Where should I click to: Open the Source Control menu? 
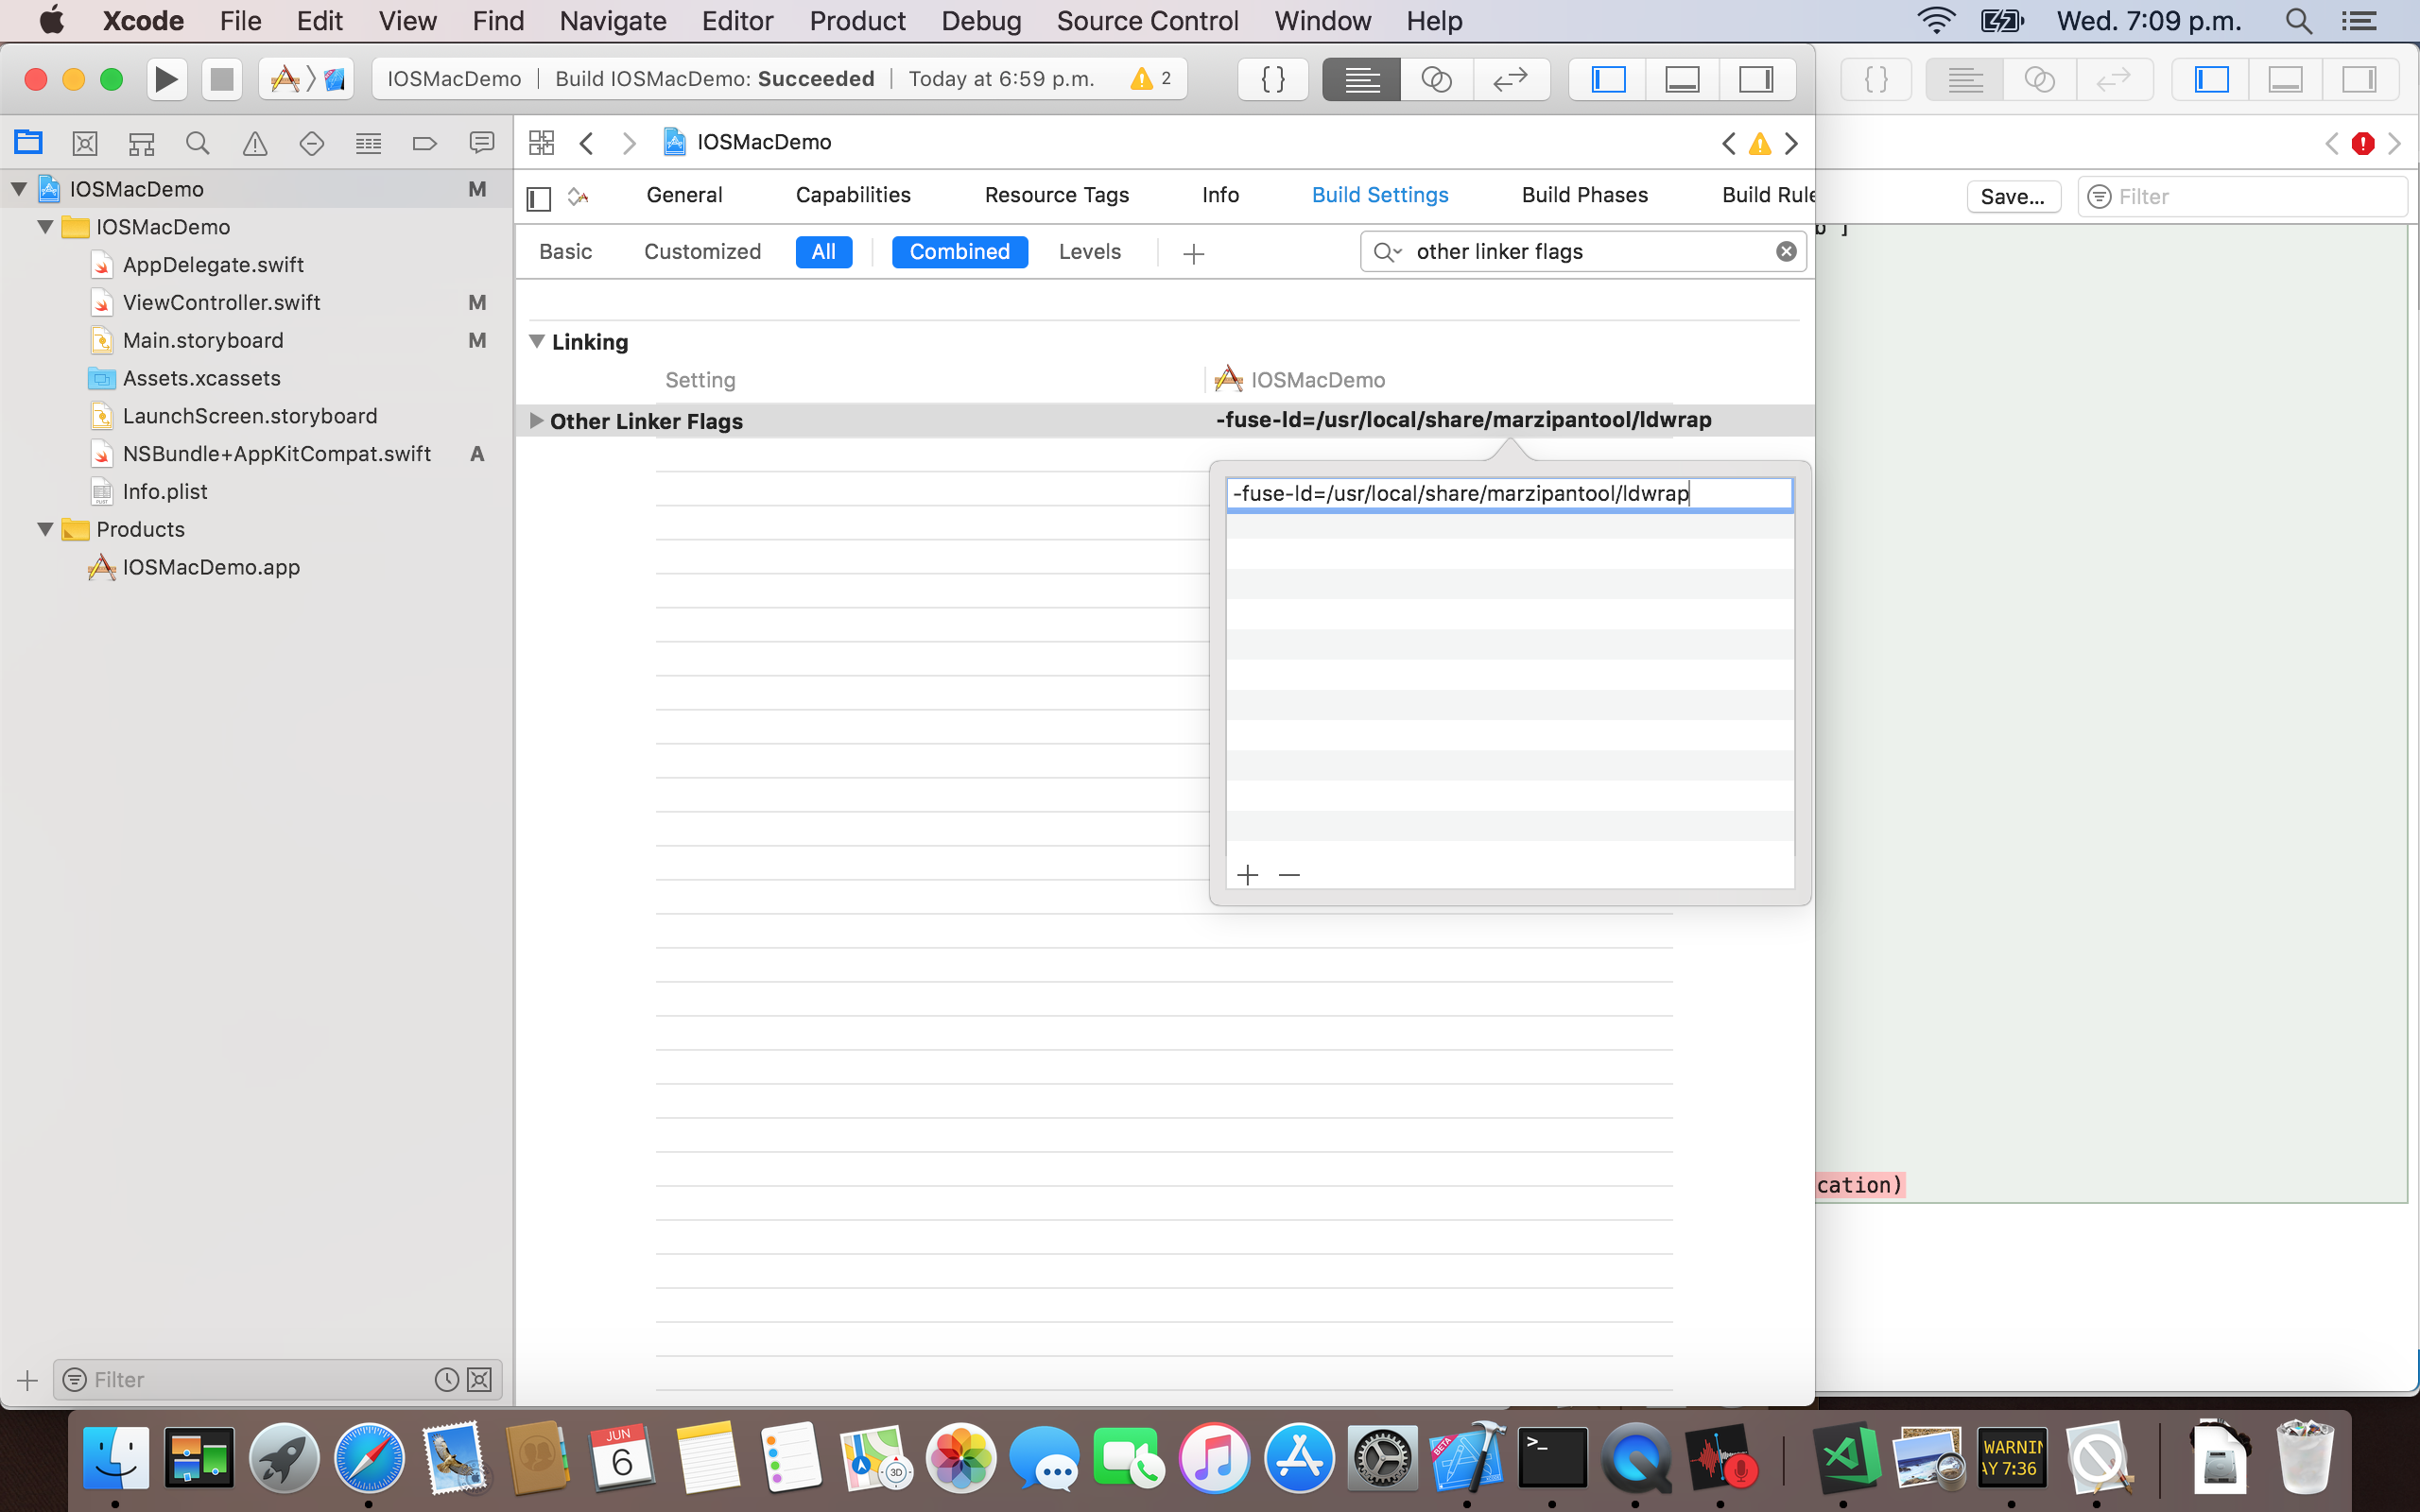1147,20
